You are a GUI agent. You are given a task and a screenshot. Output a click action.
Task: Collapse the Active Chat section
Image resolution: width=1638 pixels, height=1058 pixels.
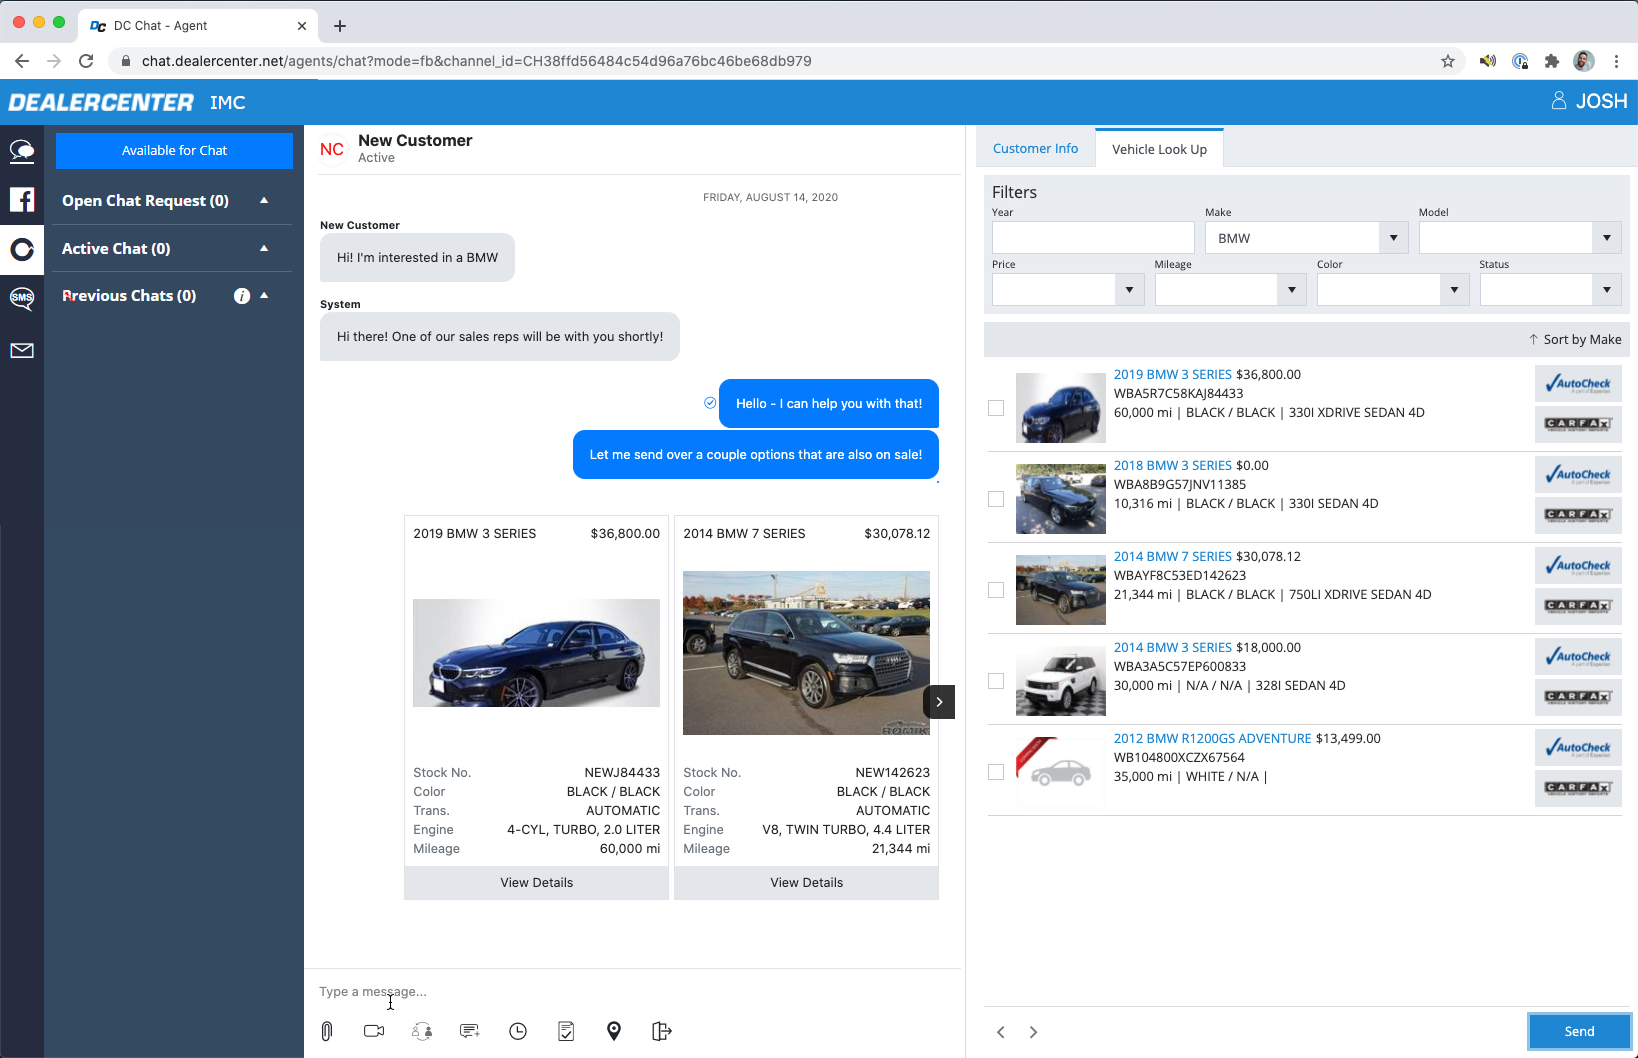[264, 248]
